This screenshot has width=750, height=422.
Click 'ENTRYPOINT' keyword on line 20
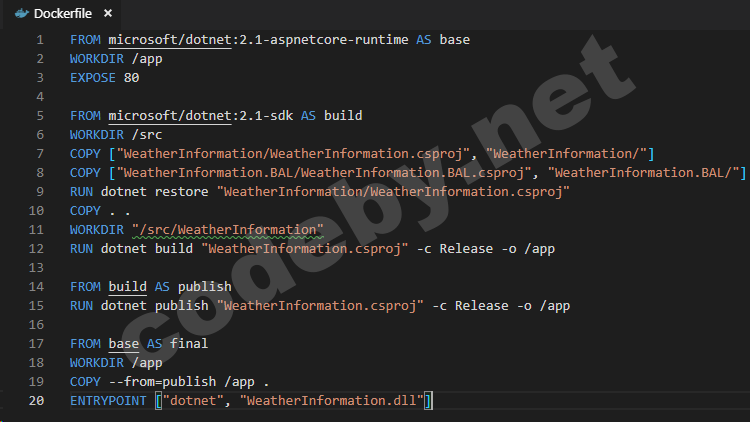(x=108, y=400)
